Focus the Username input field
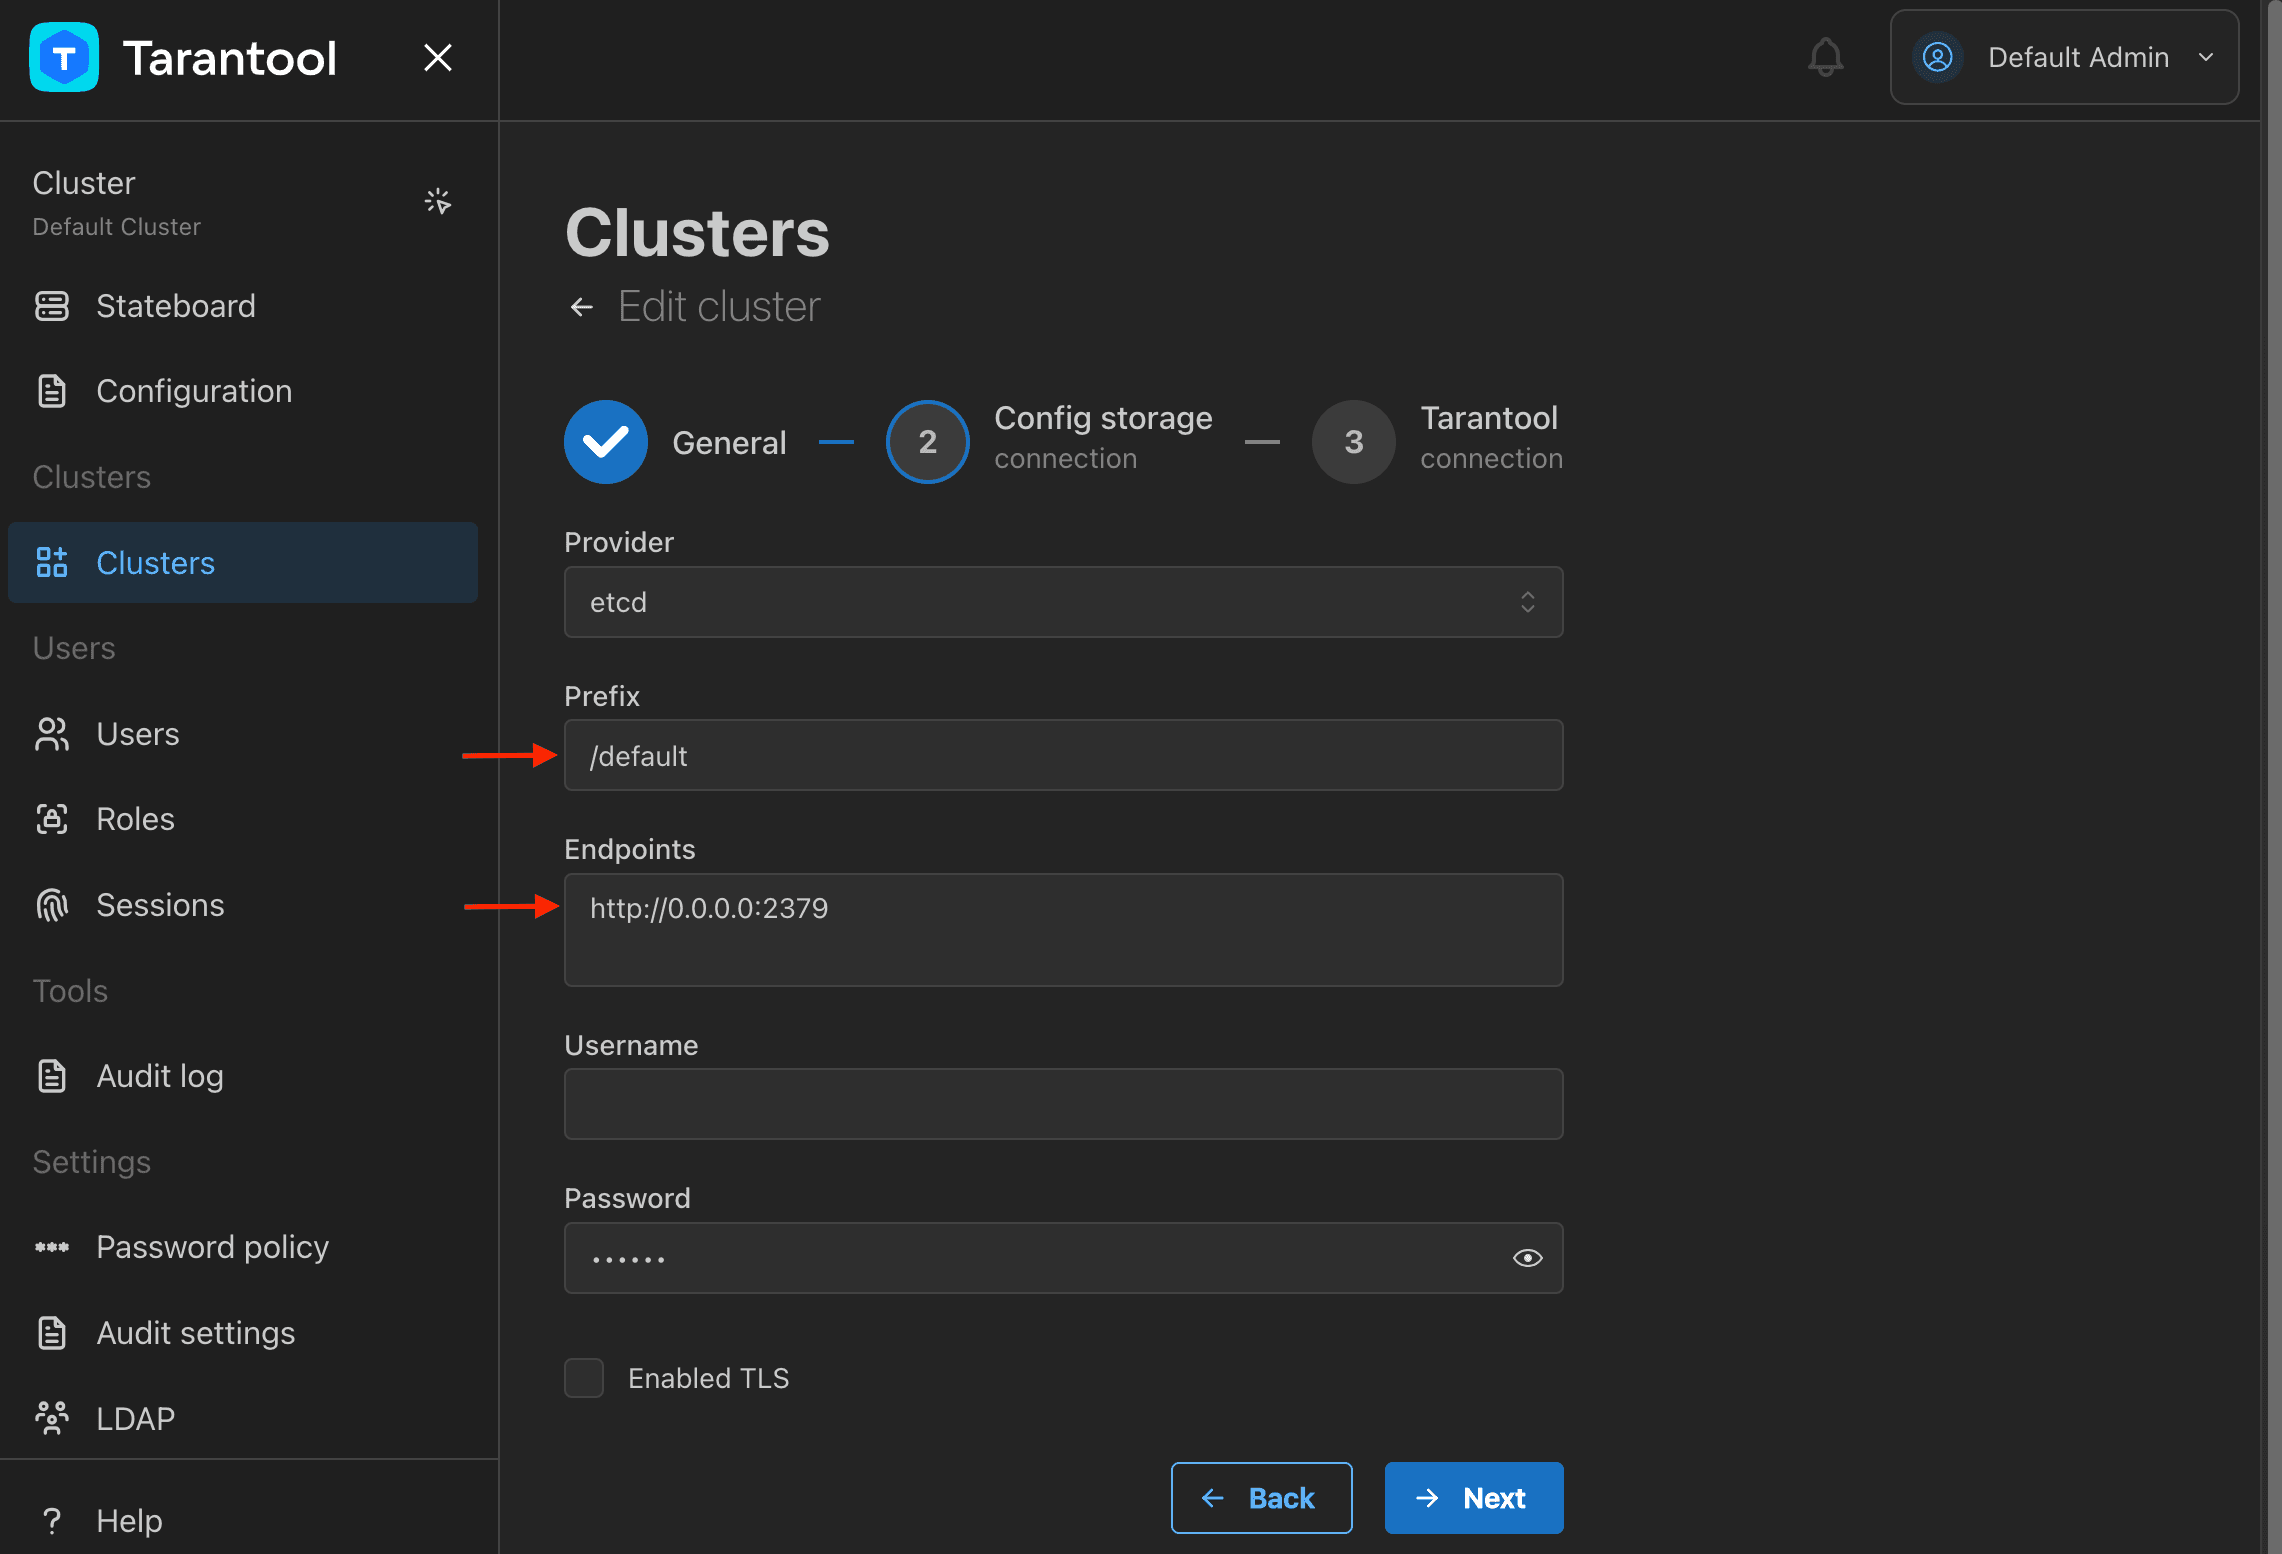The image size is (2282, 1554). 1064,1104
